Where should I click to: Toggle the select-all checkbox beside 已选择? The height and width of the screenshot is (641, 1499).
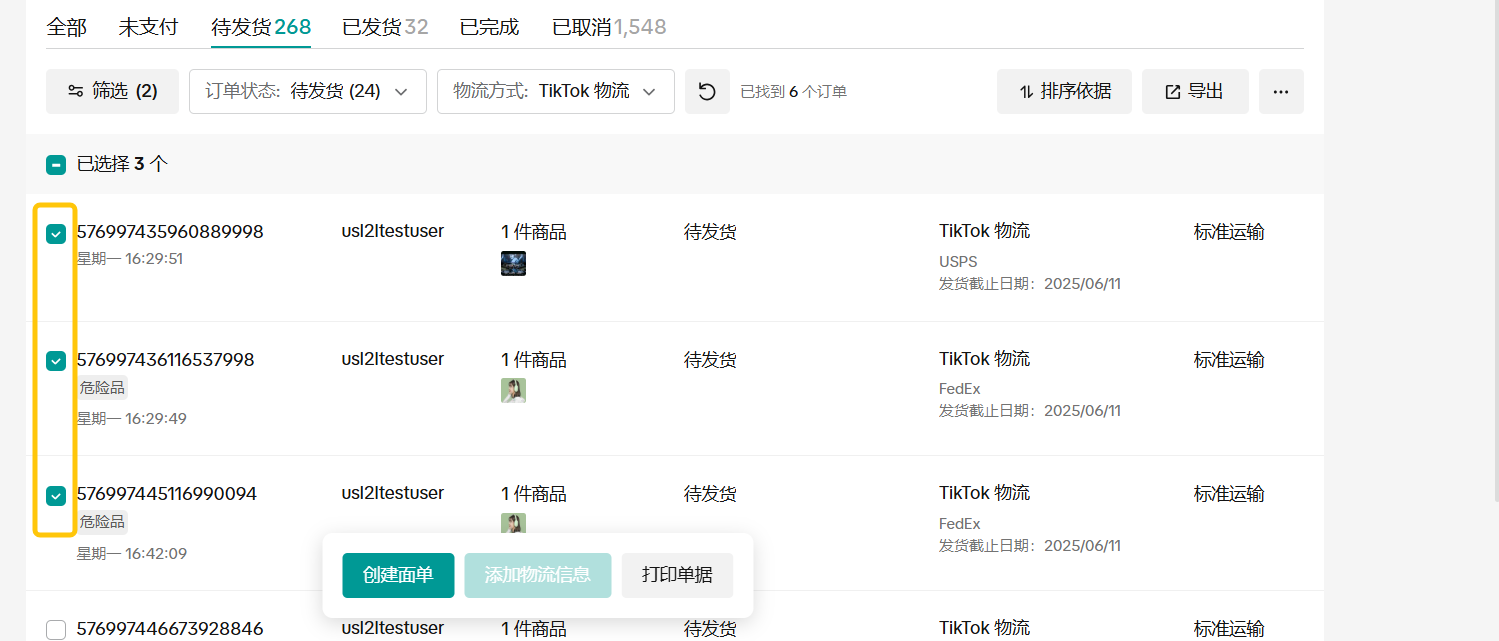pos(56,165)
